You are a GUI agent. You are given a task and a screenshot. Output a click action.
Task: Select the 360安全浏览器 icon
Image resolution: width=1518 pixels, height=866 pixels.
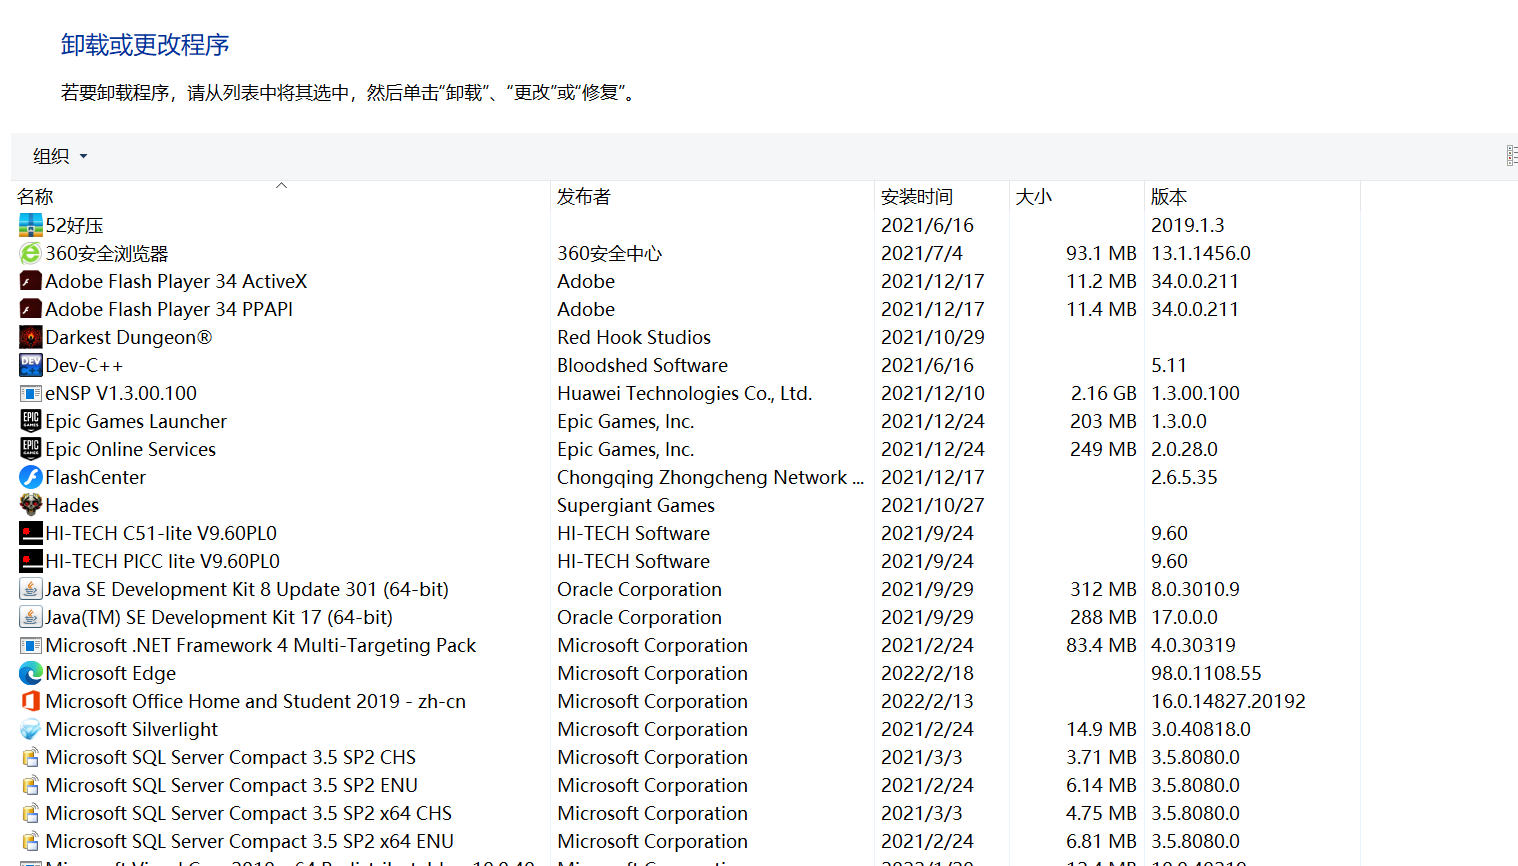click(x=31, y=253)
